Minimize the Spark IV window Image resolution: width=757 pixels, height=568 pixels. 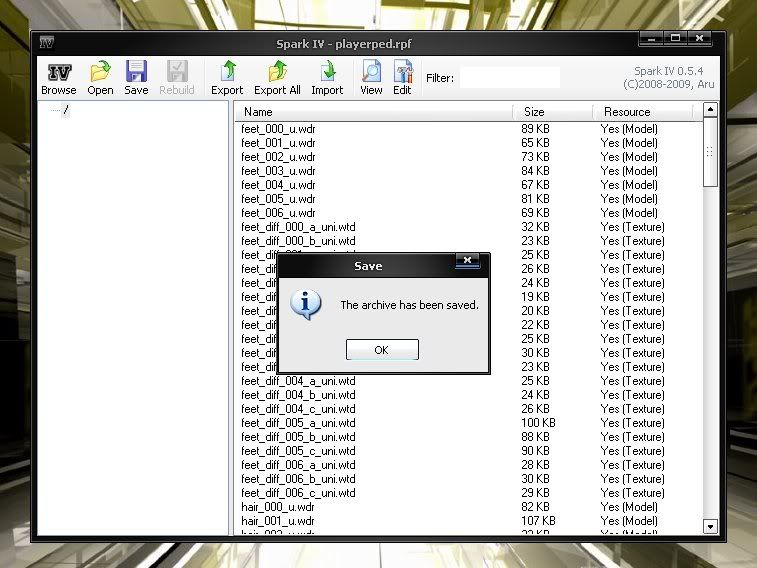(651, 38)
